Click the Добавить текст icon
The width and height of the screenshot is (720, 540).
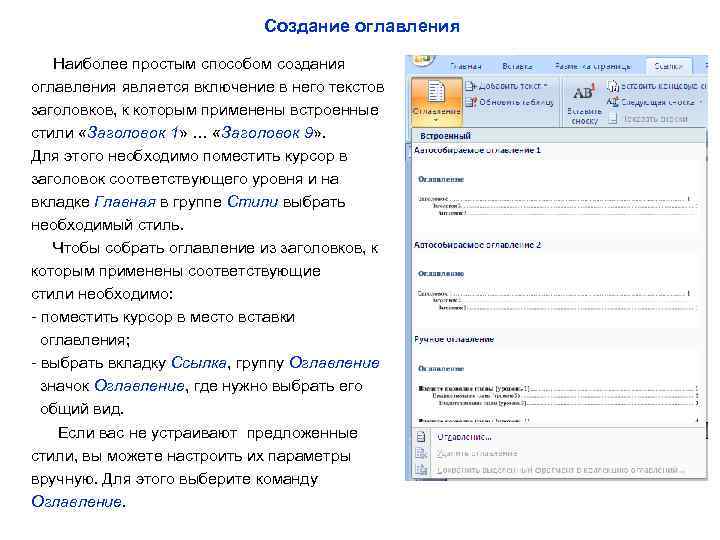point(470,86)
